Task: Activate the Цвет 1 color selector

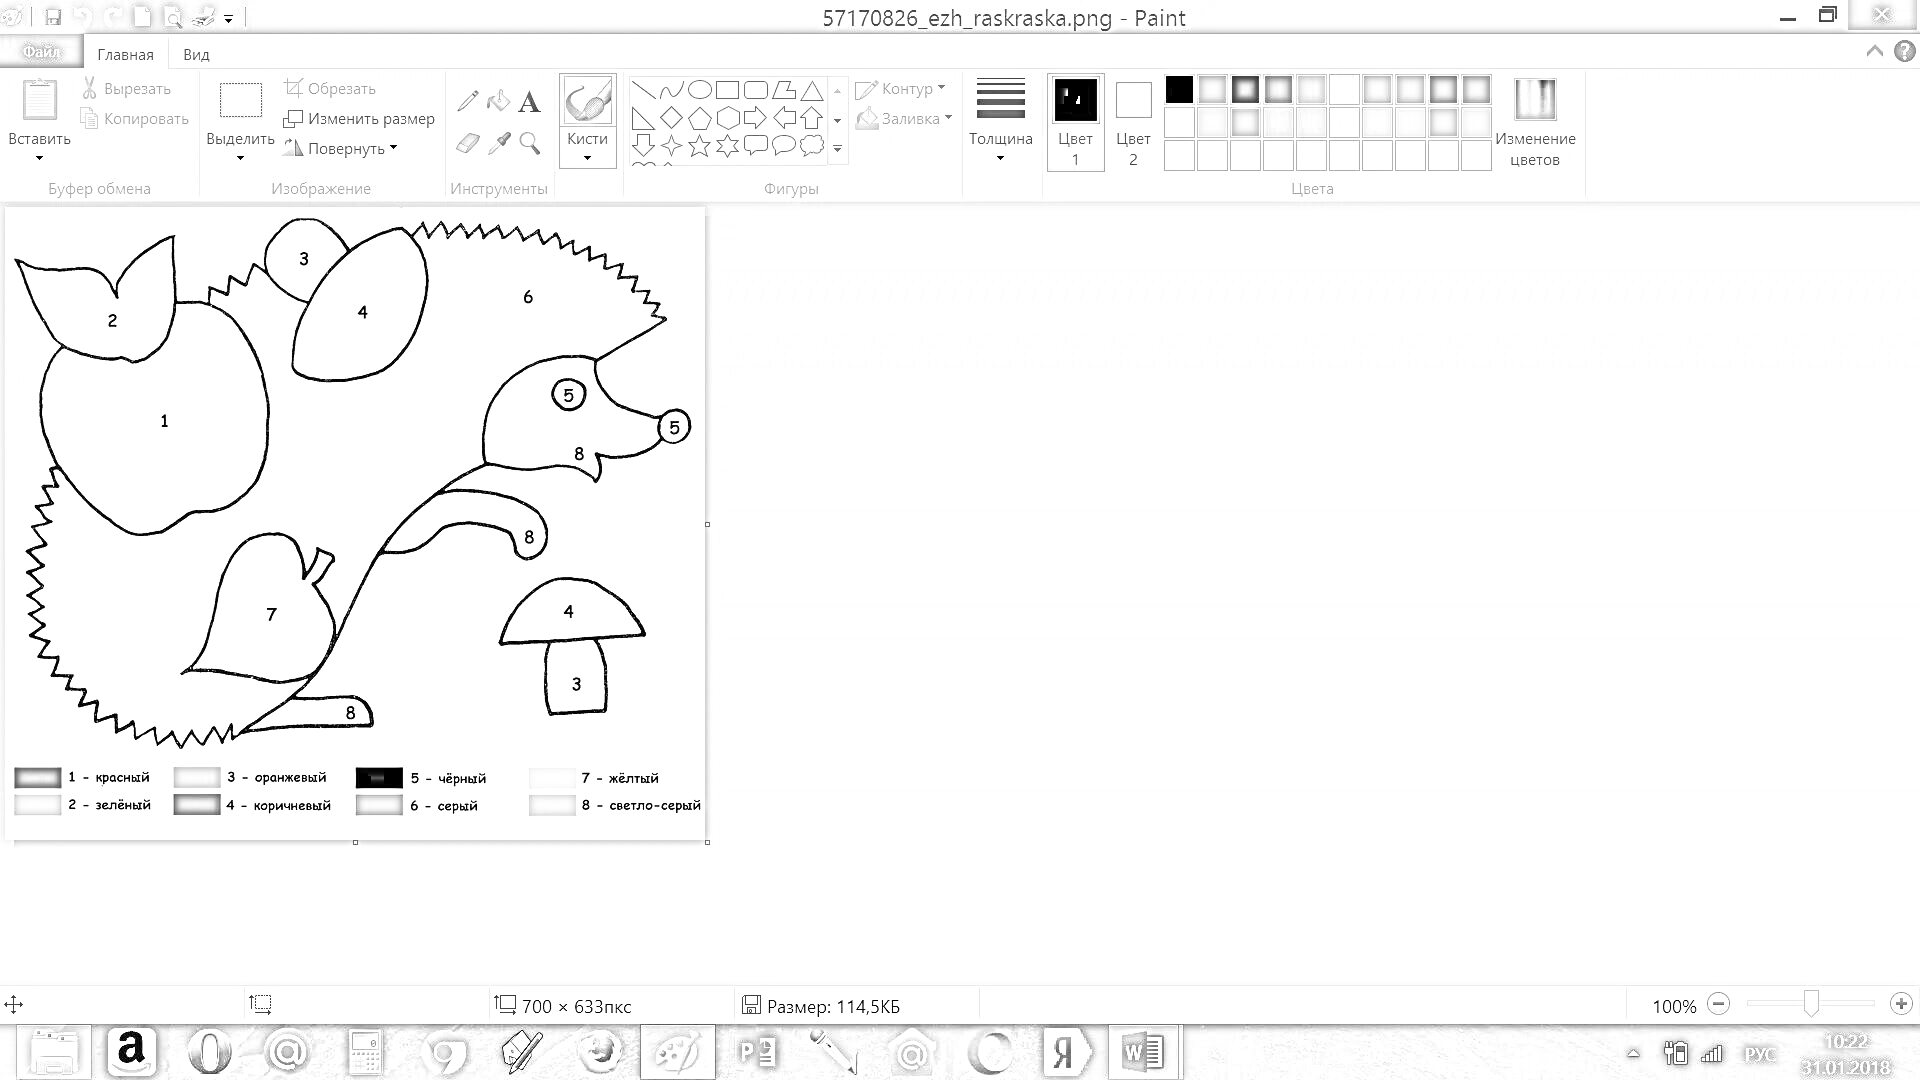Action: pyautogui.click(x=1075, y=122)
